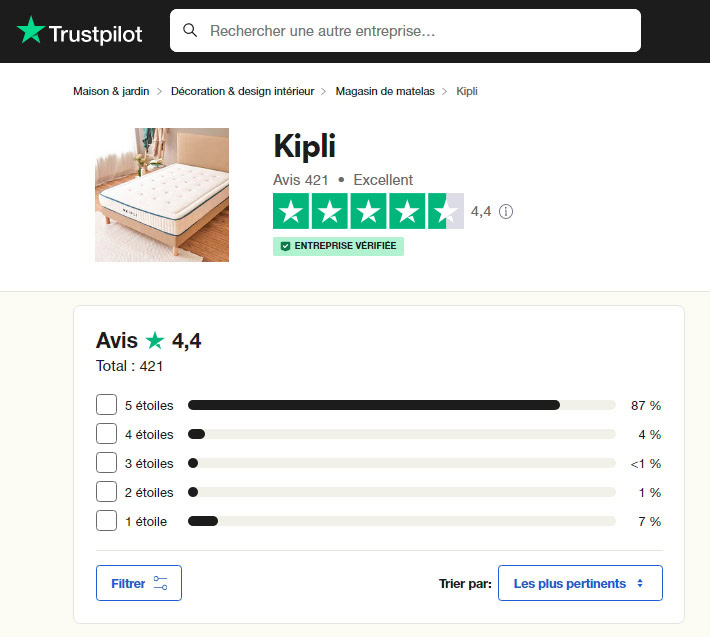Select the 3 étoiles checkbox
This screenshot has height=637, width=710.
point(106,463)
